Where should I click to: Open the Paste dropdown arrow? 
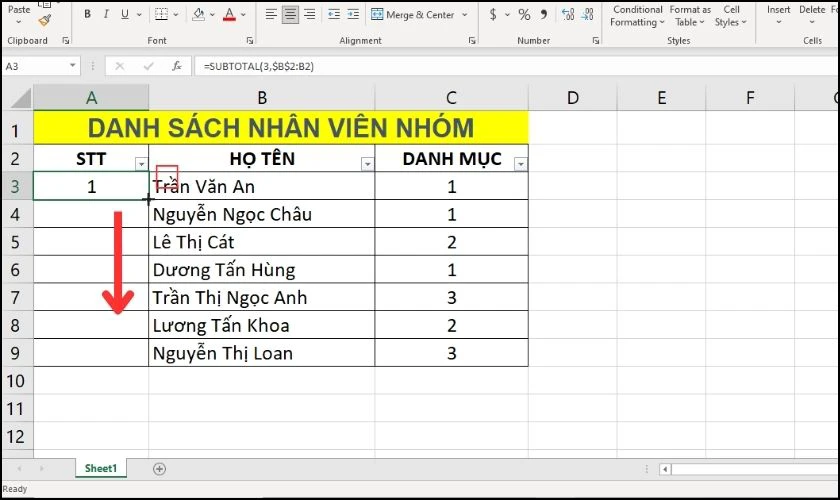[x=19, y=23]
